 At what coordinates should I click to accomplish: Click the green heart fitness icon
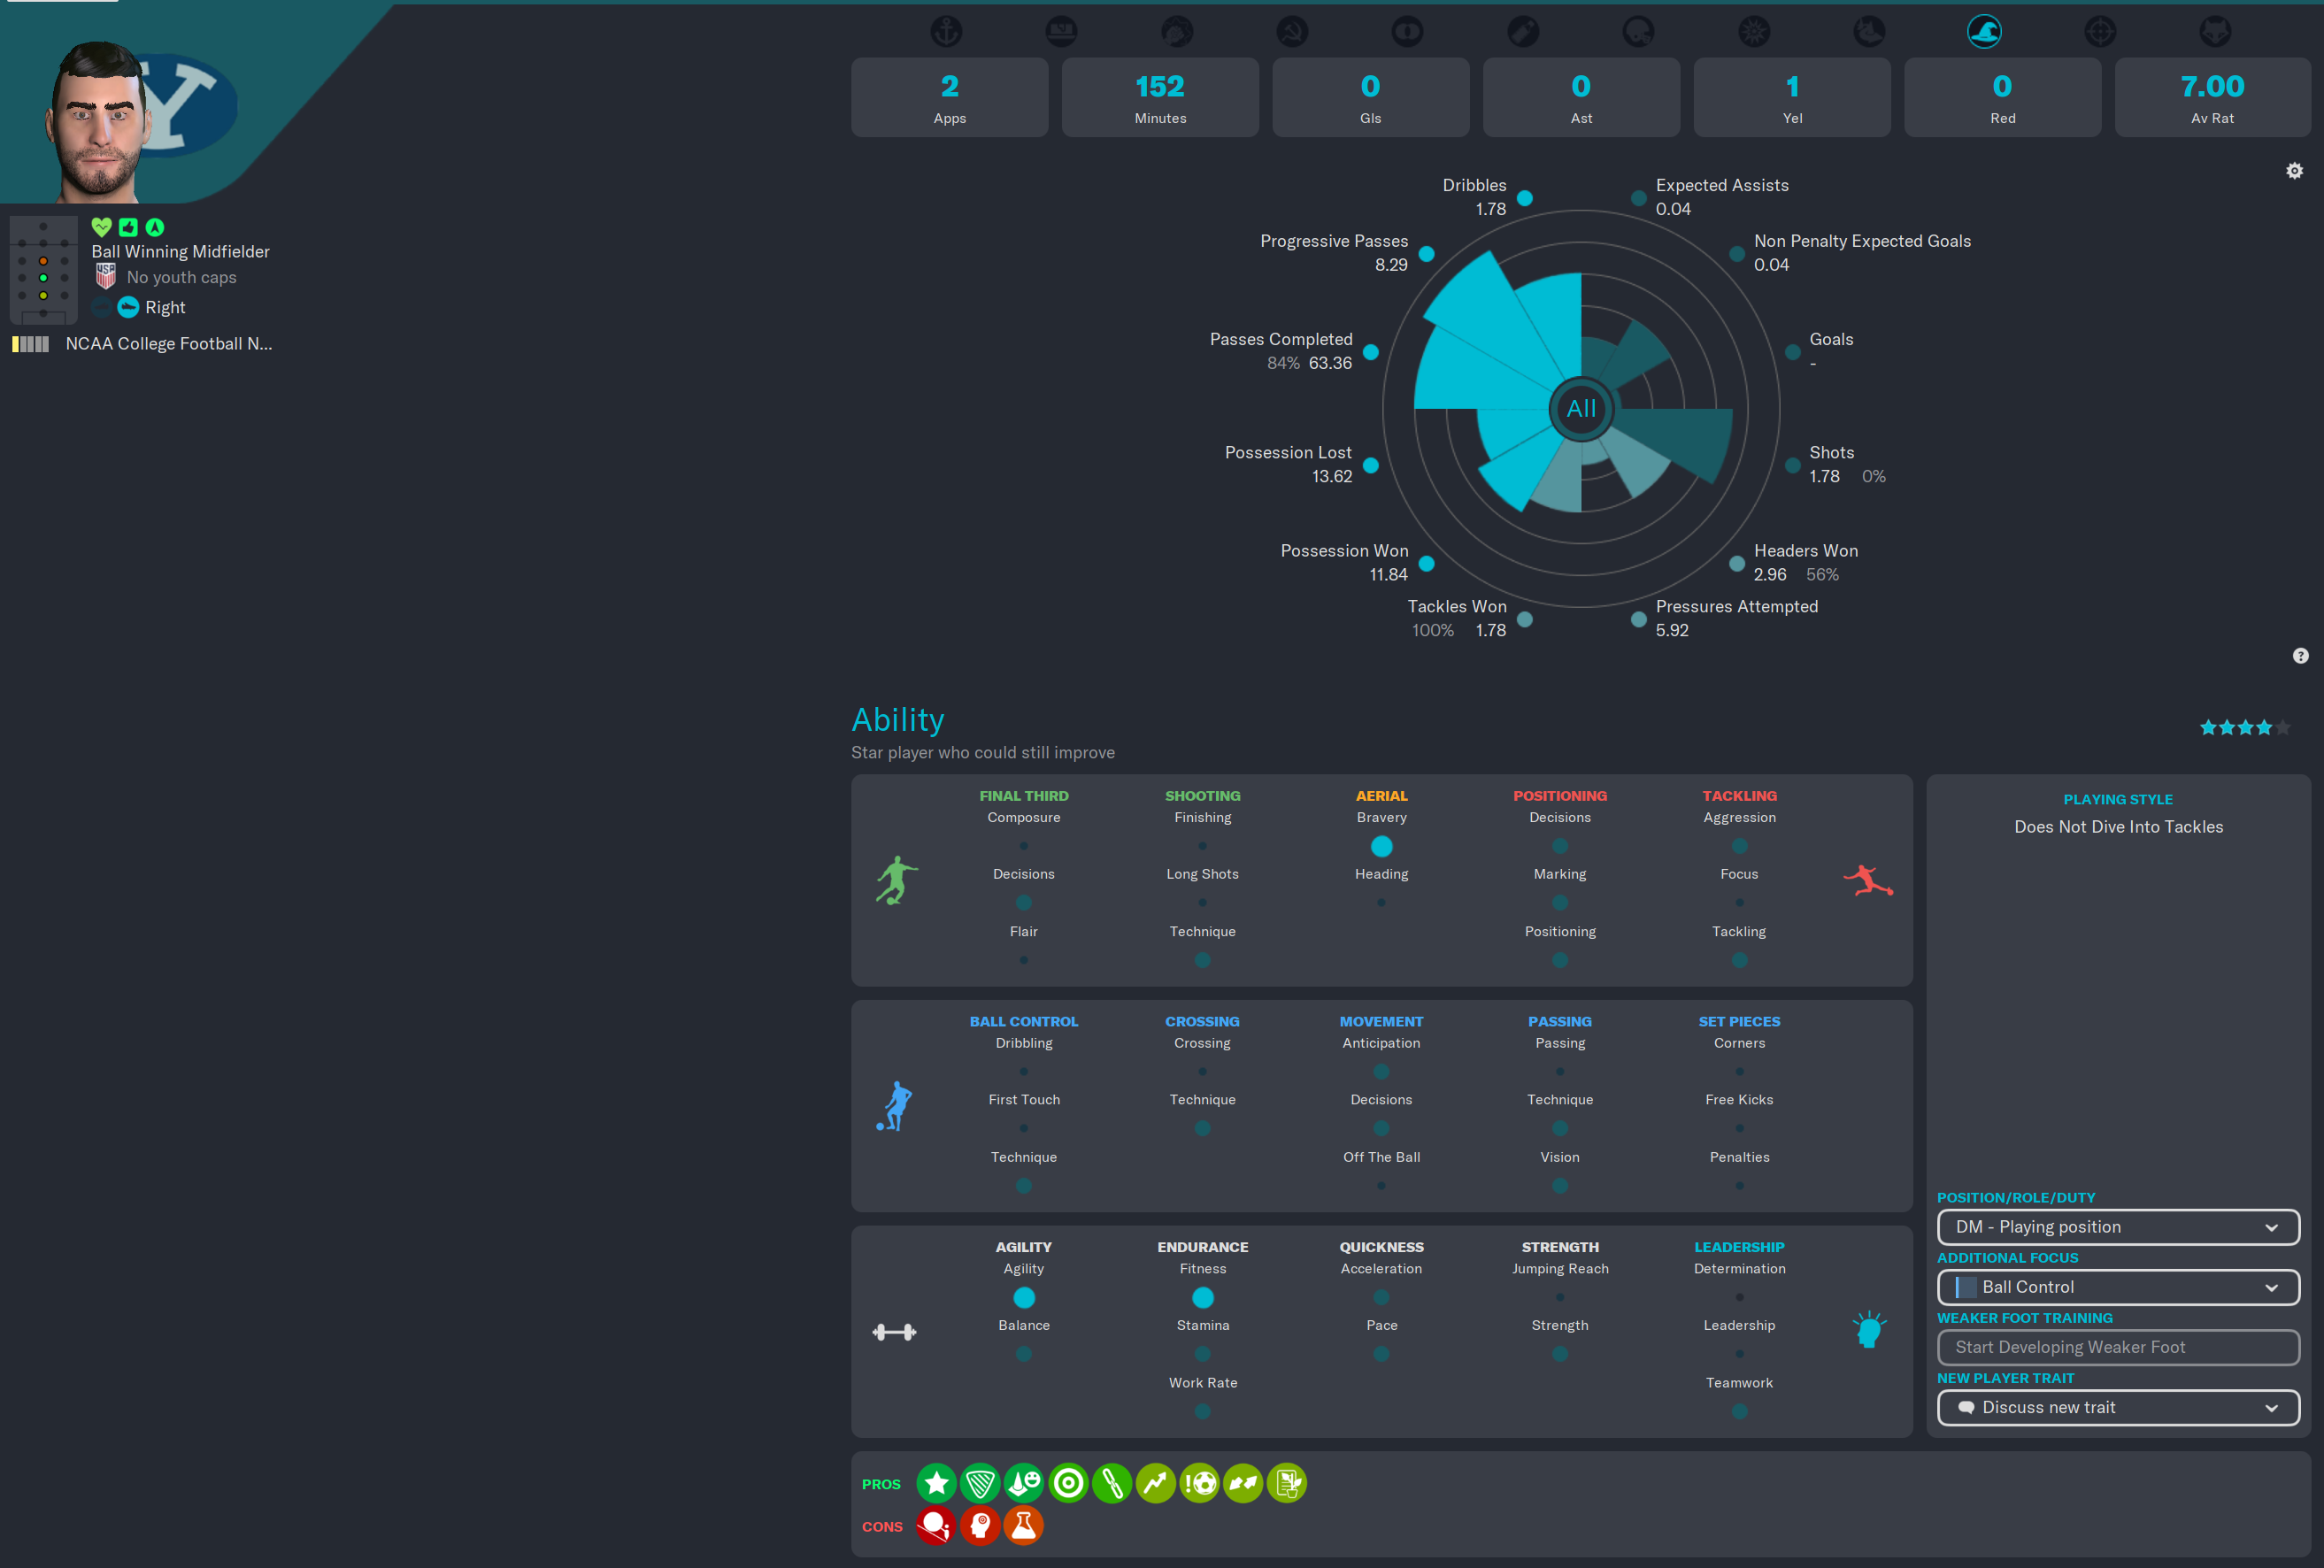click(x=101, y=227)
